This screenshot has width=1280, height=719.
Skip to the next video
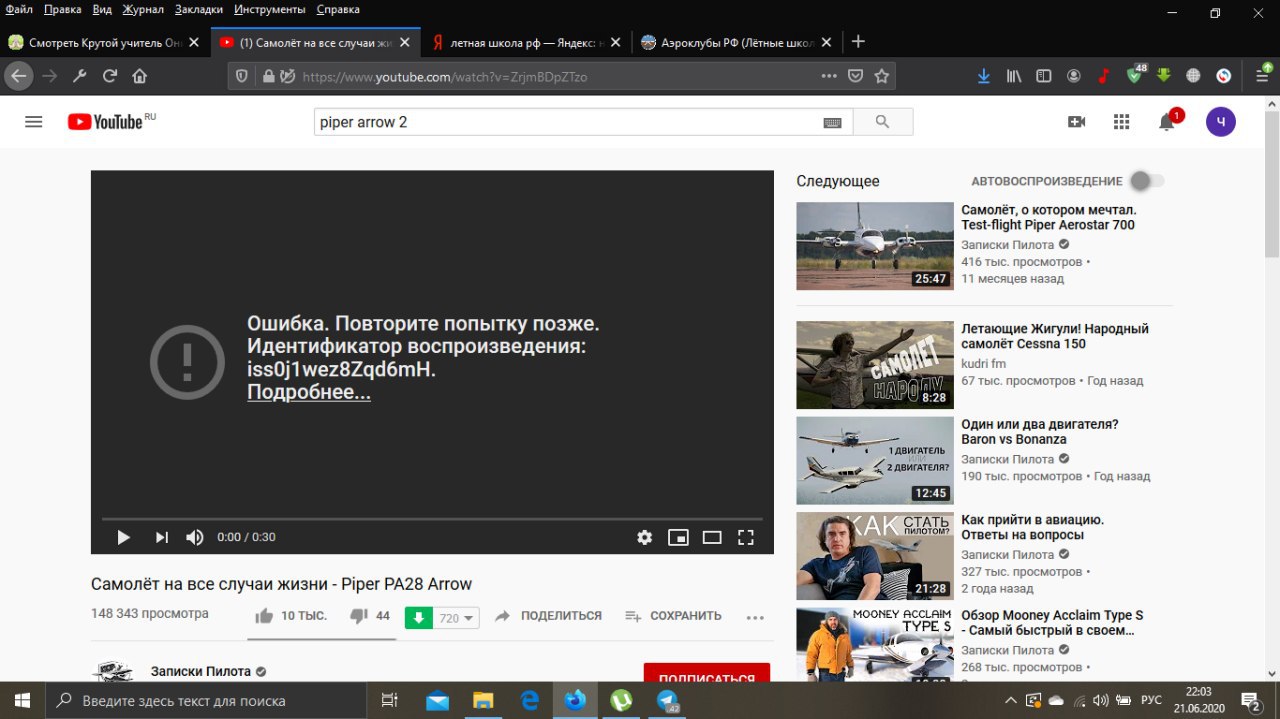[161, 537]
